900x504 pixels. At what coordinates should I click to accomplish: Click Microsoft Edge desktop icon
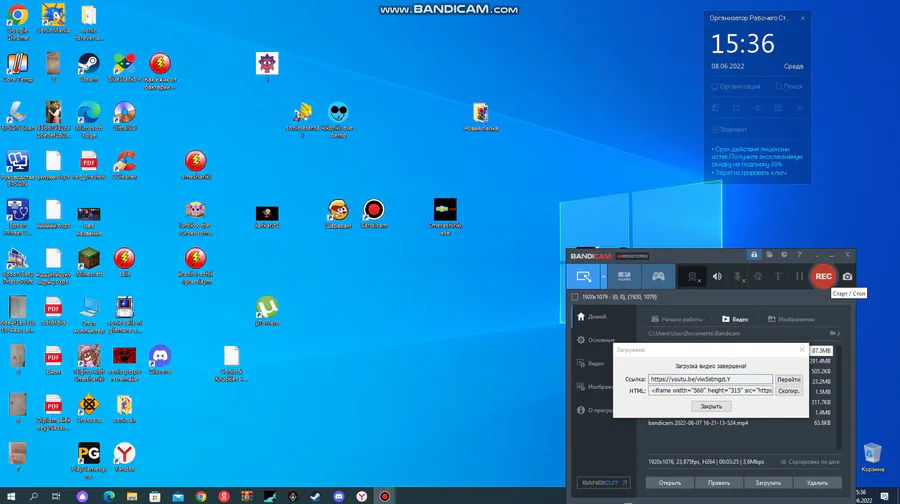(88, 120)
